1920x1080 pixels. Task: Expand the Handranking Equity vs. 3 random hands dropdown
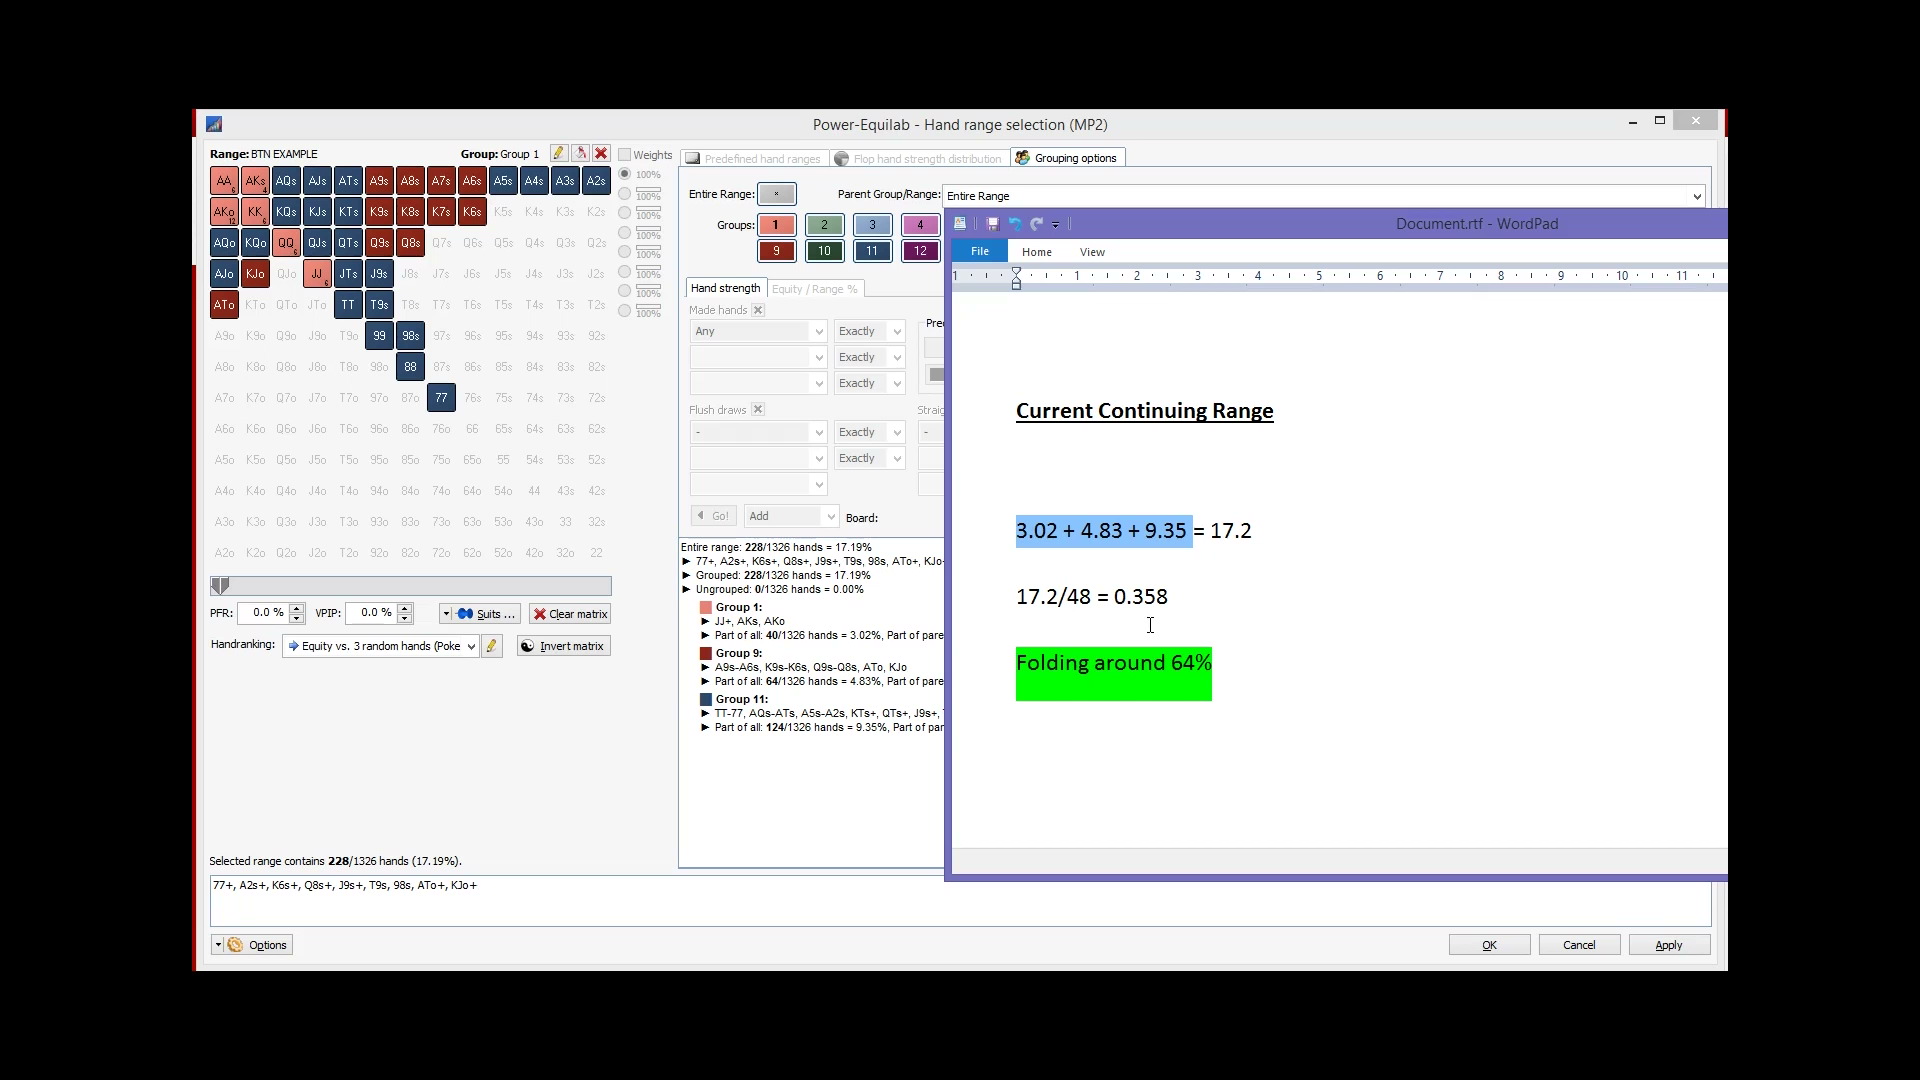470,646
